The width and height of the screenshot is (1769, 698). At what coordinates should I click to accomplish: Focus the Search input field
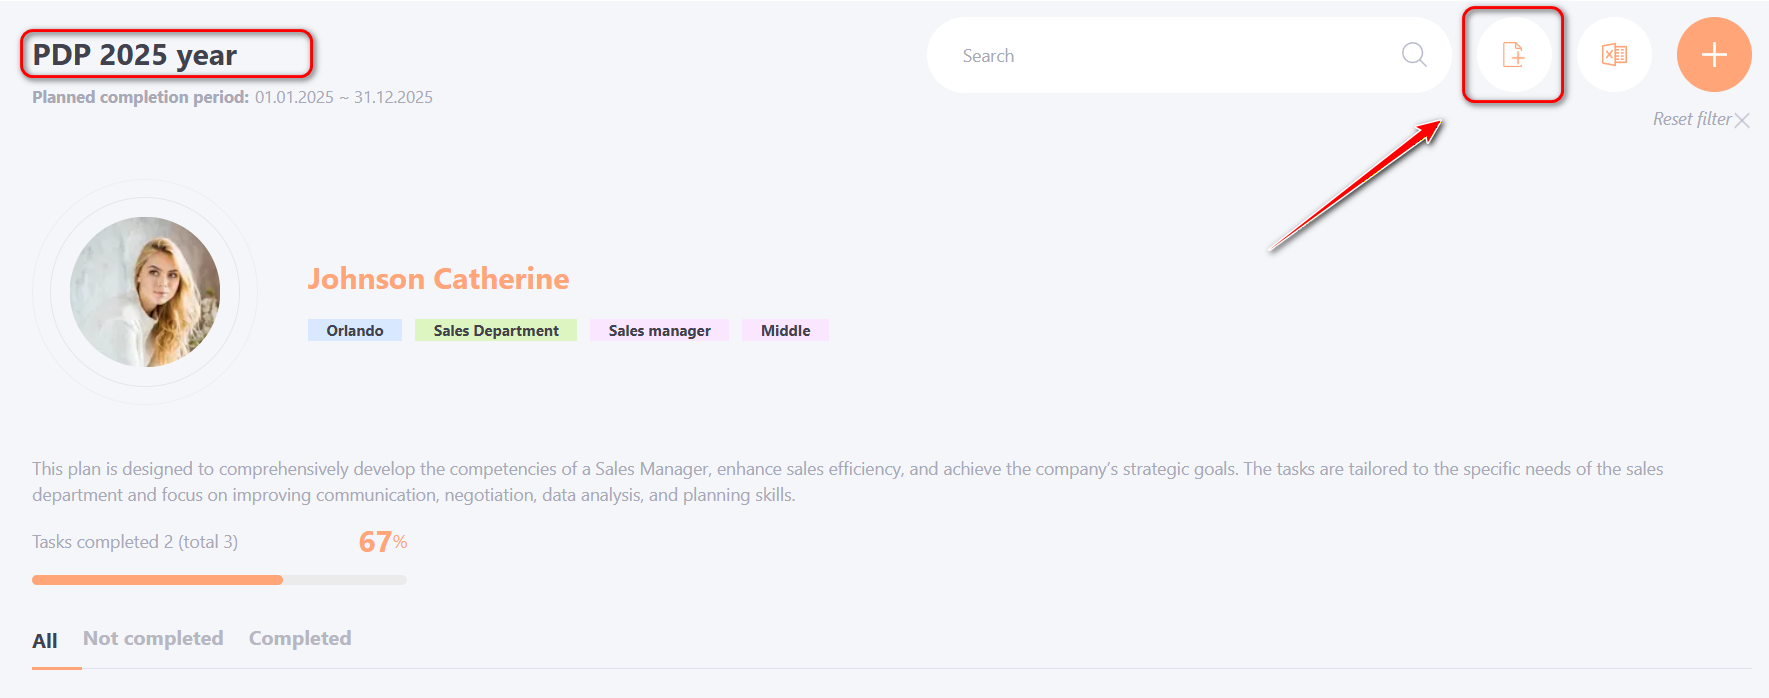click(x=1170, y=56)
